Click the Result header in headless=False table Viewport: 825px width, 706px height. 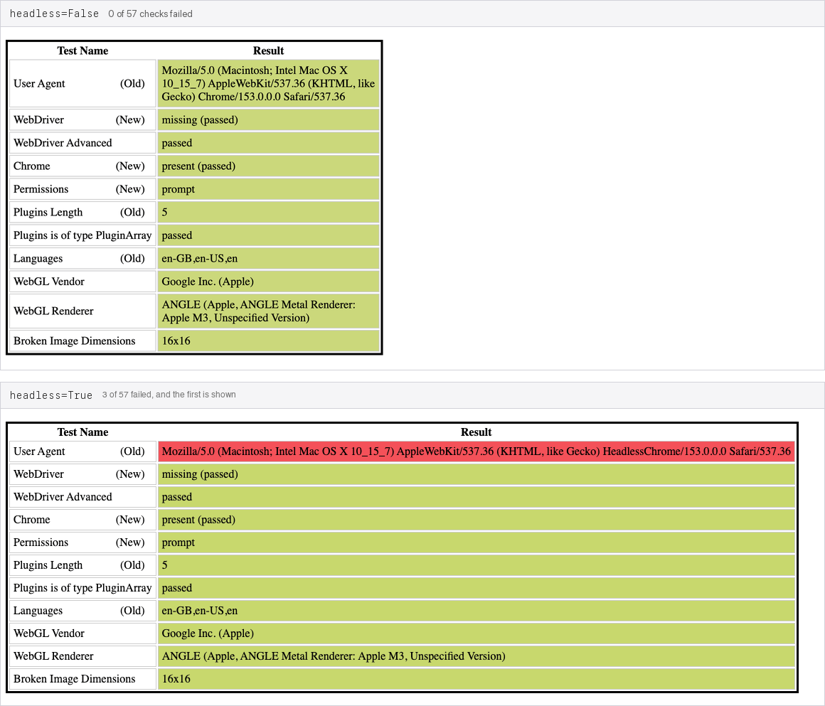[x=268, y=51]
